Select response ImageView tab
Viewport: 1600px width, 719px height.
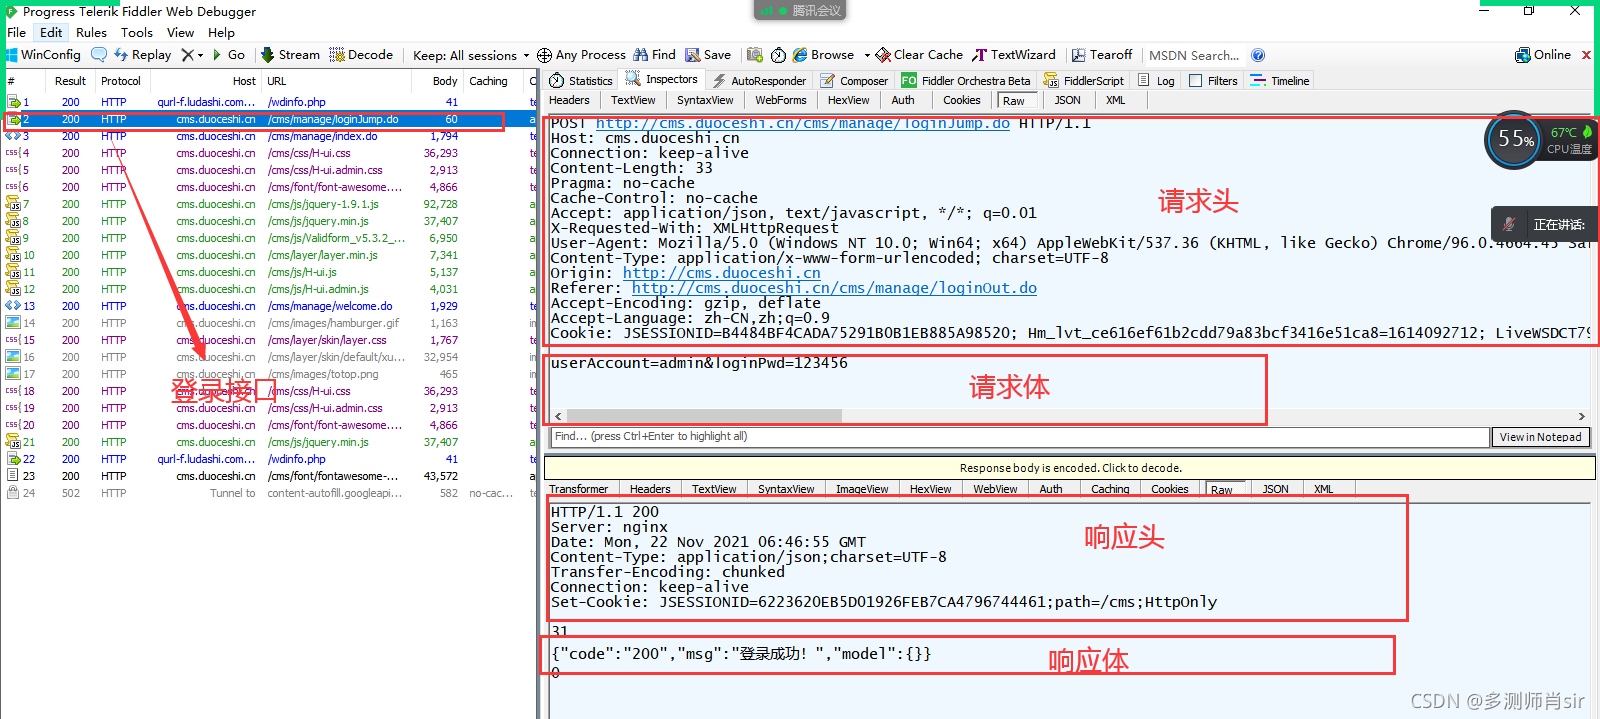pos(862,489)
